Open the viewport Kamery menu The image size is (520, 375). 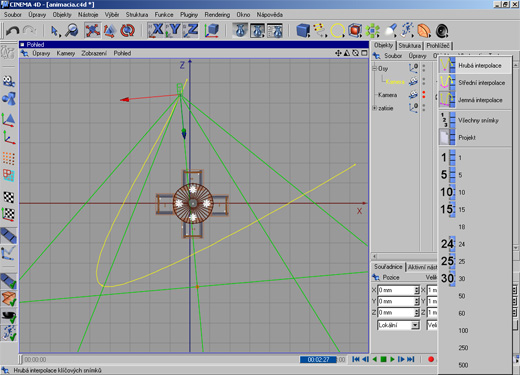[66, 53]
